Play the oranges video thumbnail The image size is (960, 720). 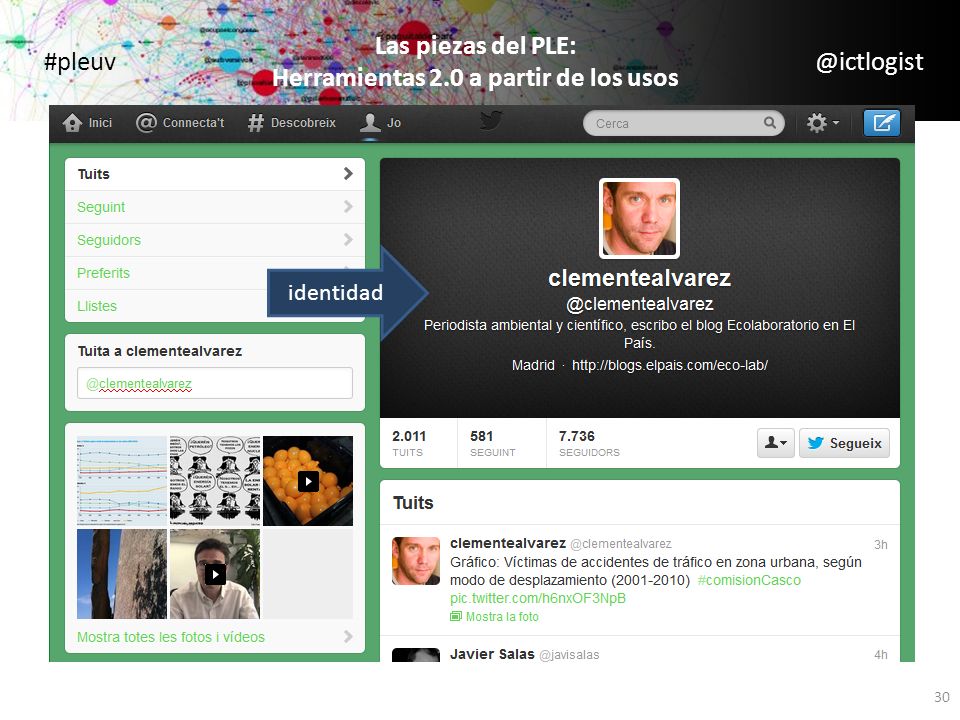coord(308,481)
